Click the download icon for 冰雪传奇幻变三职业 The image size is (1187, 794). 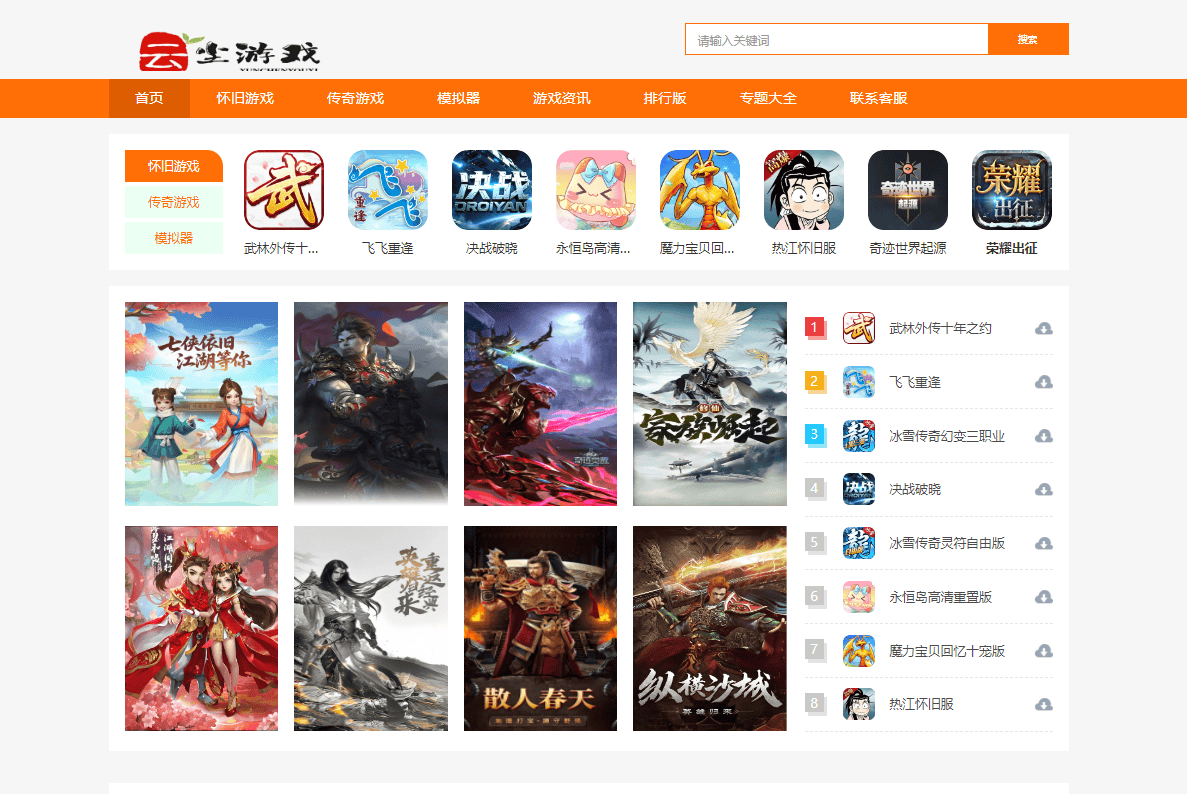click(x=1044, y=436)
